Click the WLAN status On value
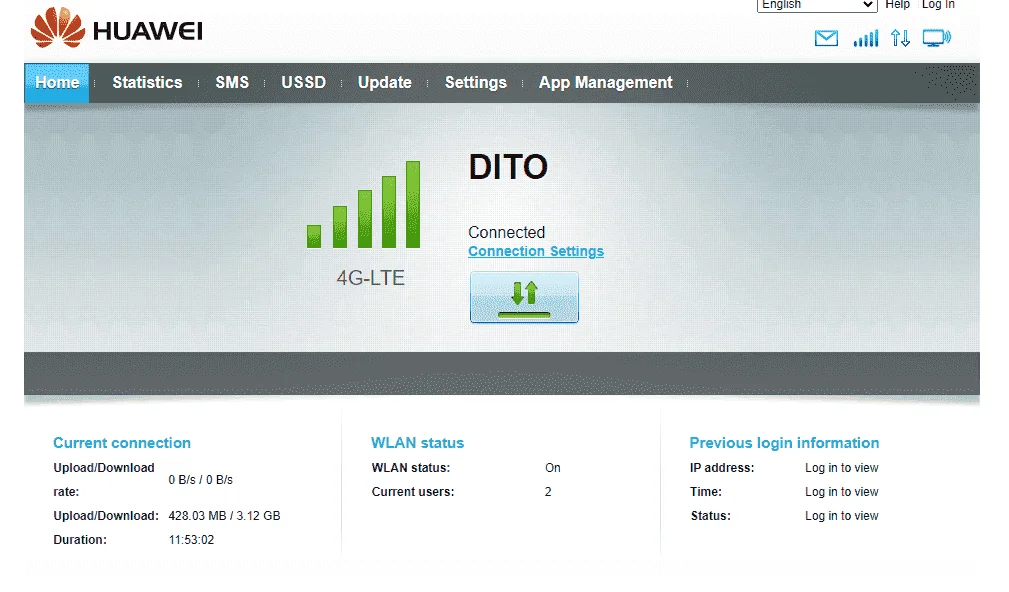 (x=553, y=468)
